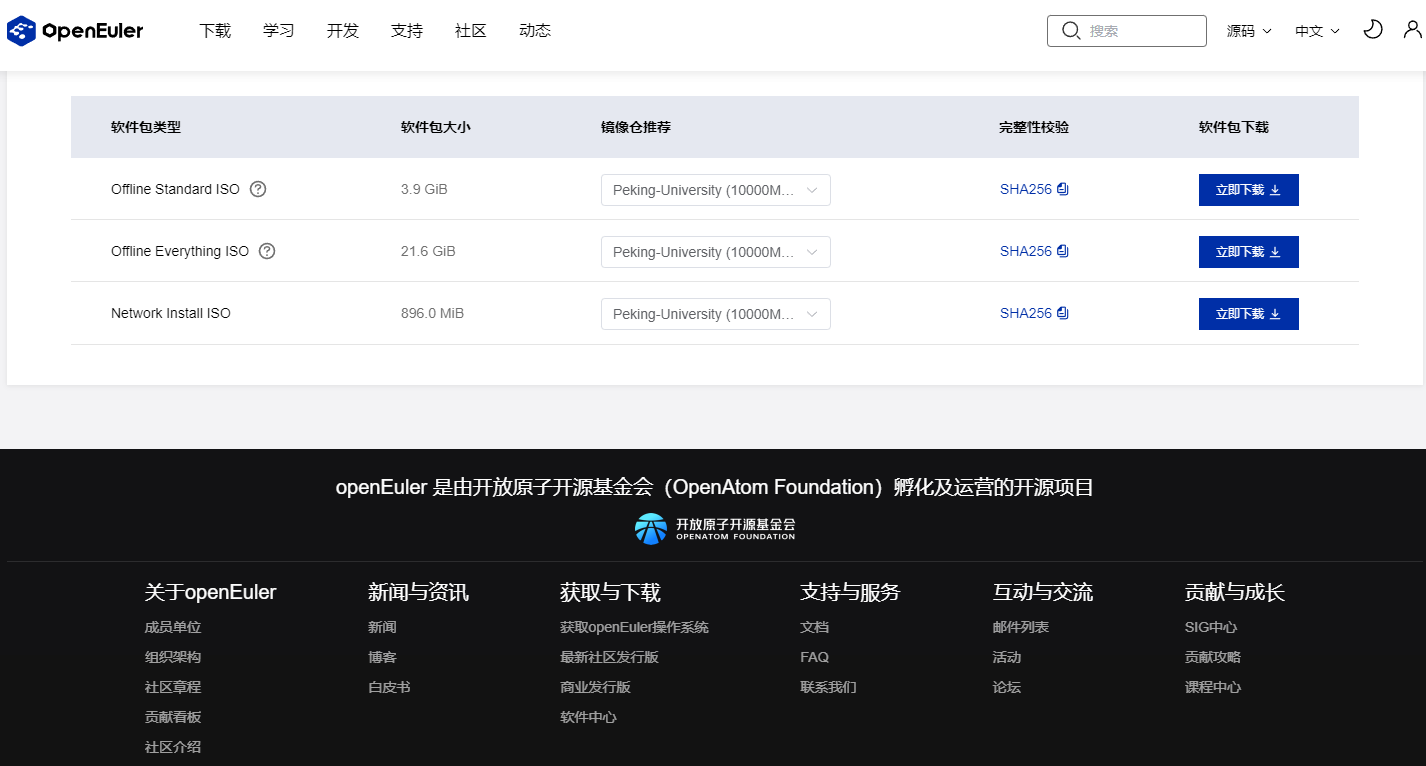Open 联系我们 footer link
1426x766 pixels.
(829, 687)
